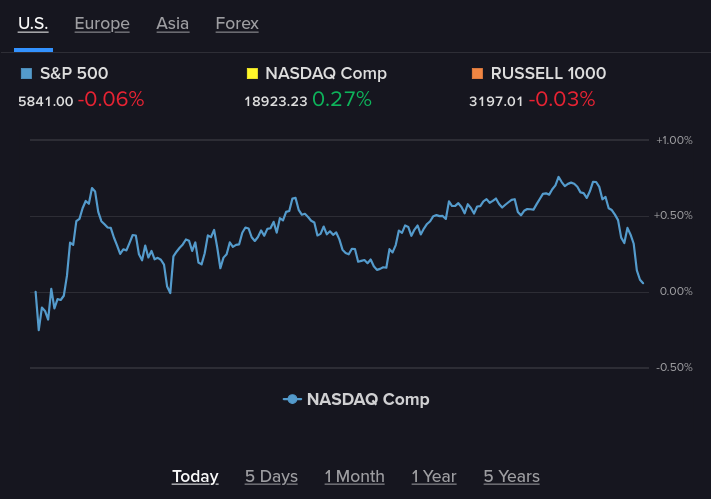Open the Europe markets tab
The width and height of the screenshot is (711, 499).
click(102, 24)
